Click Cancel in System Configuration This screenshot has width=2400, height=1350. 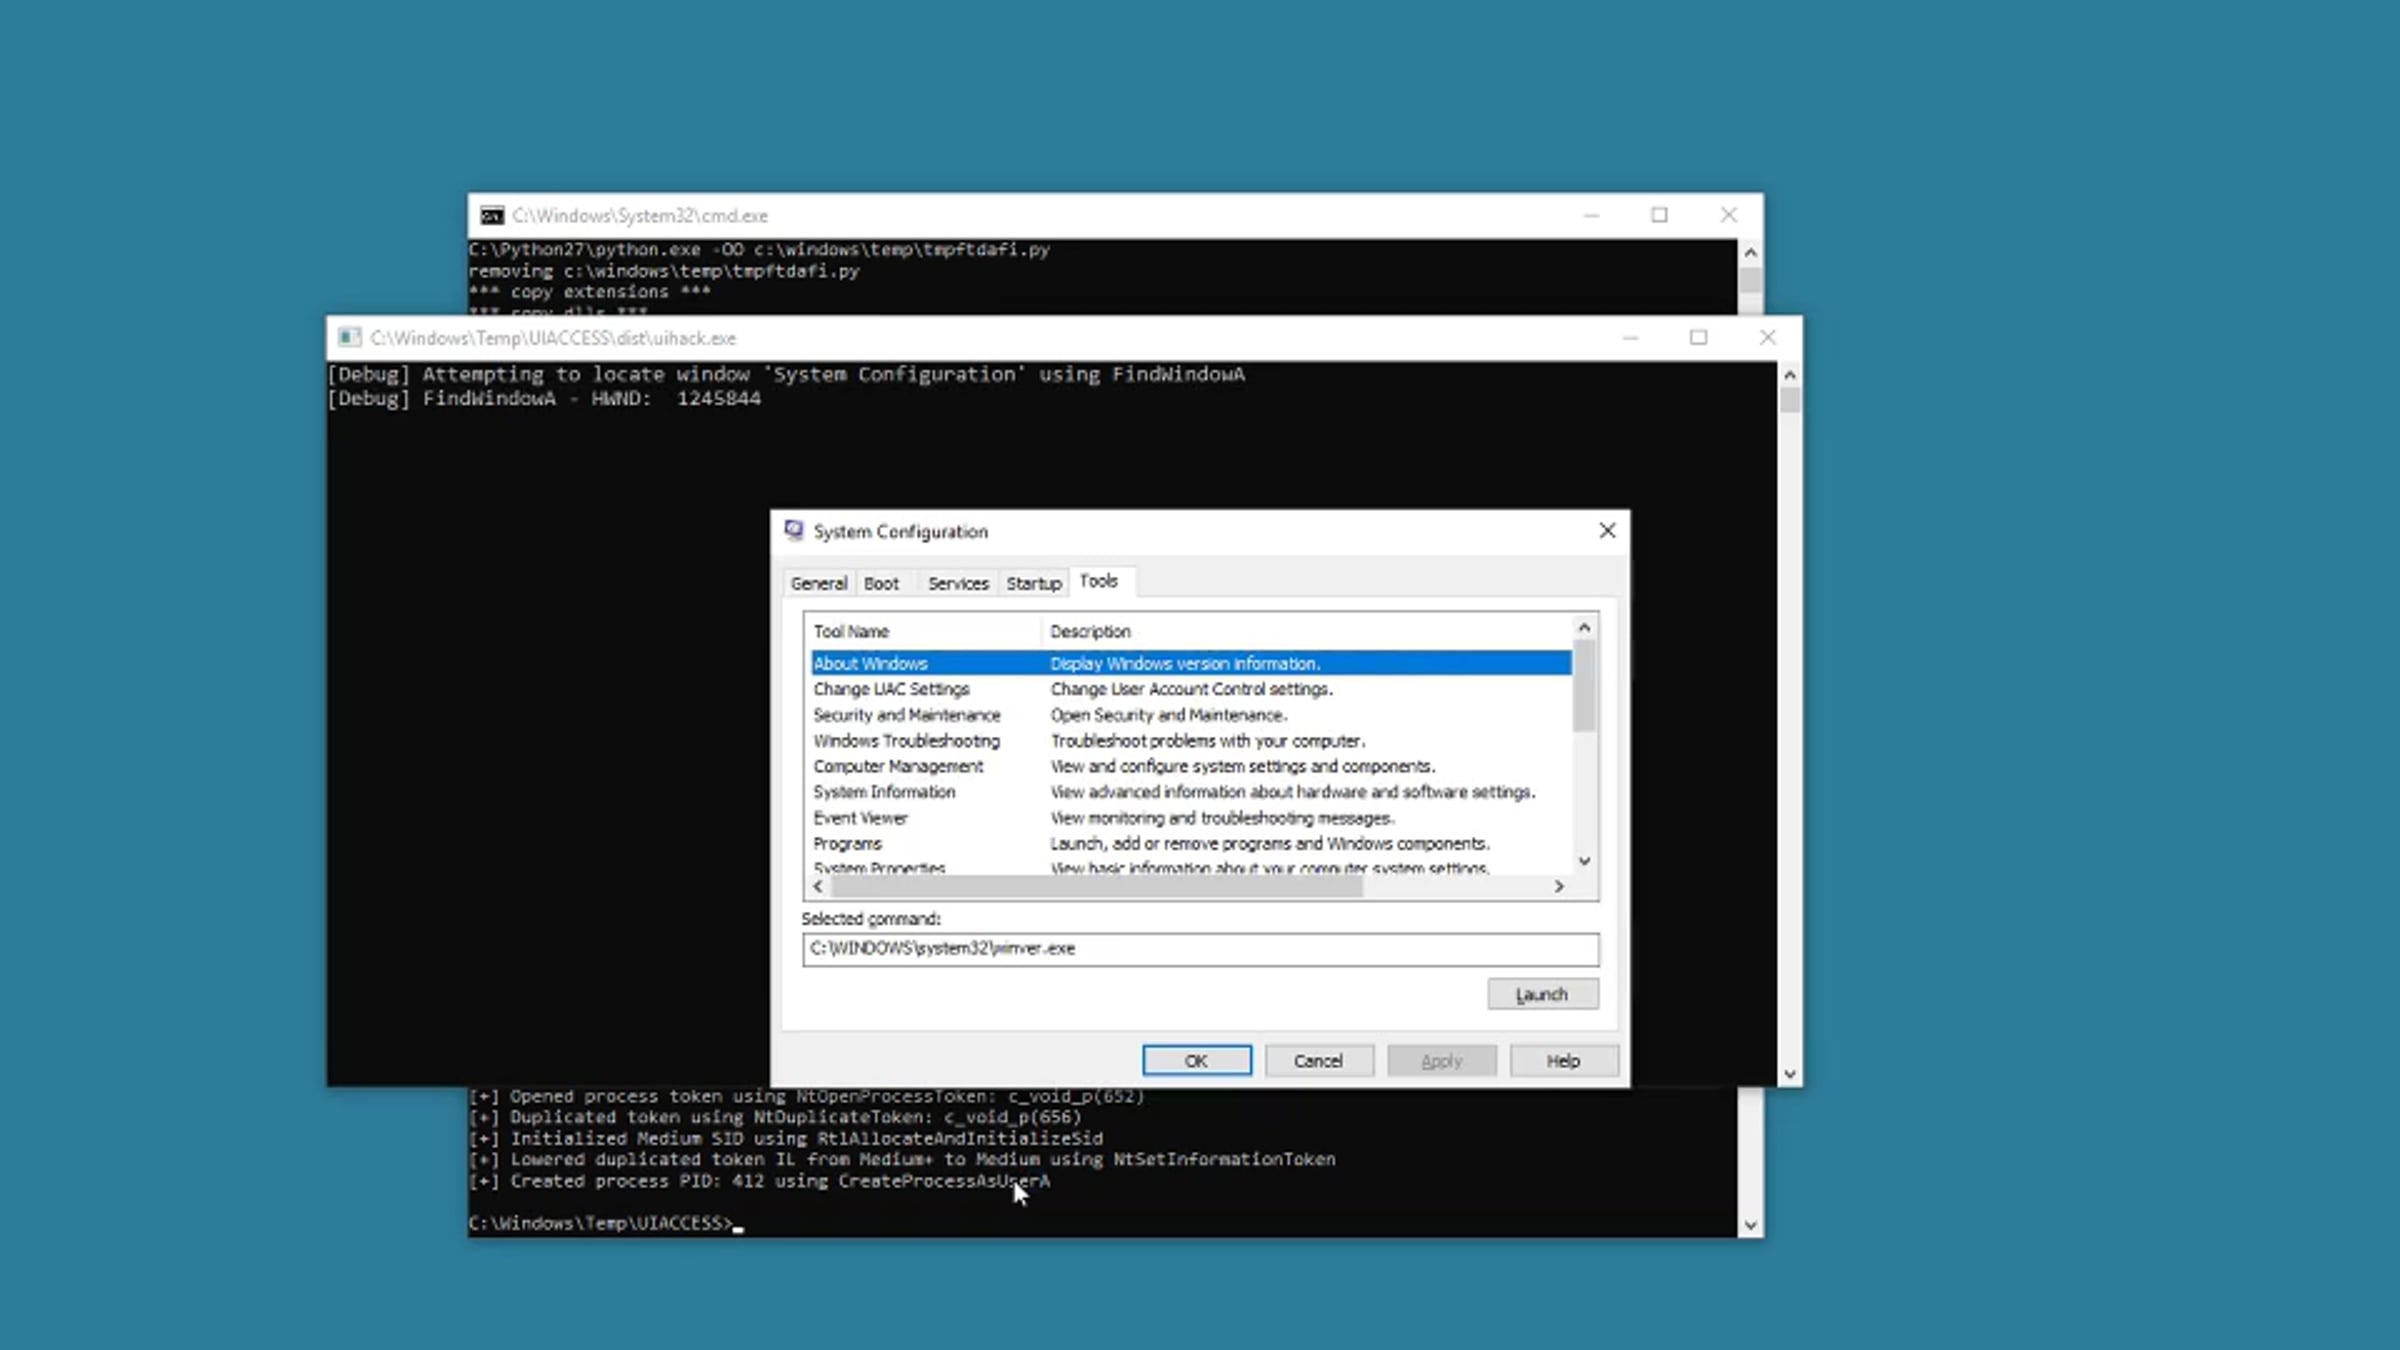[1319, 1060]
